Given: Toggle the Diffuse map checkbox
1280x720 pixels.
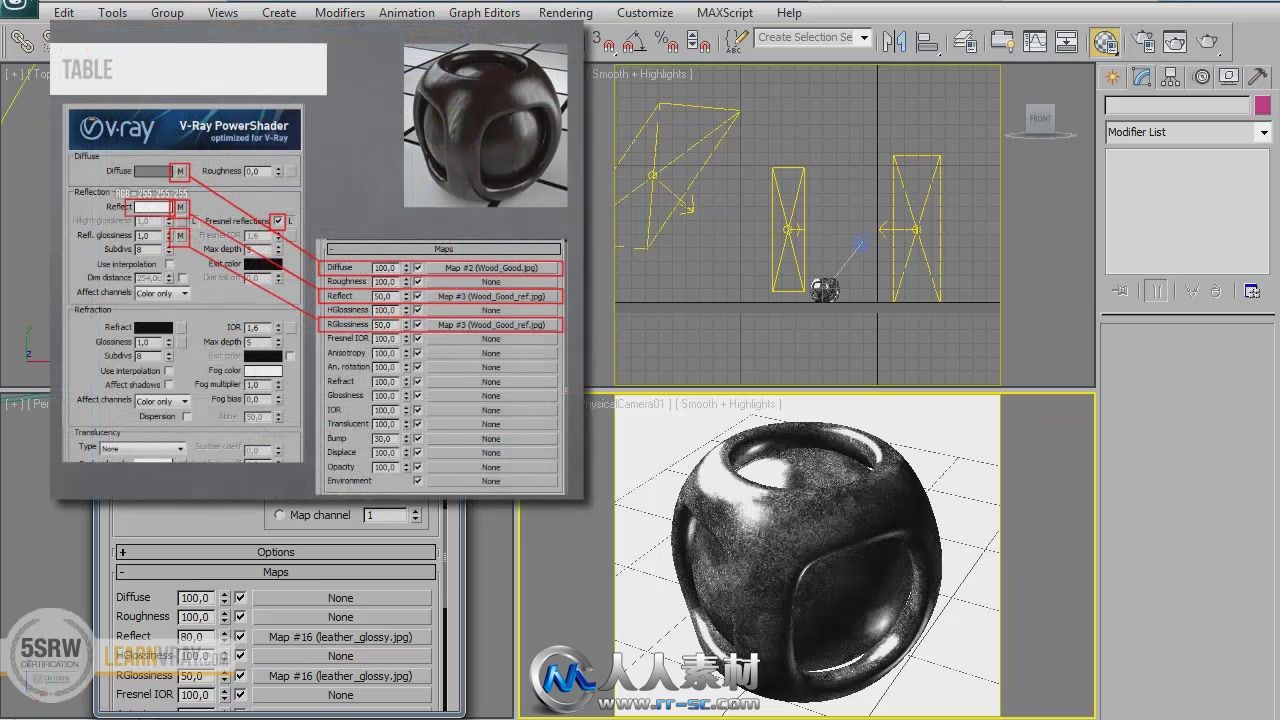Looking at the screenshot, I should tap(240, 598).
